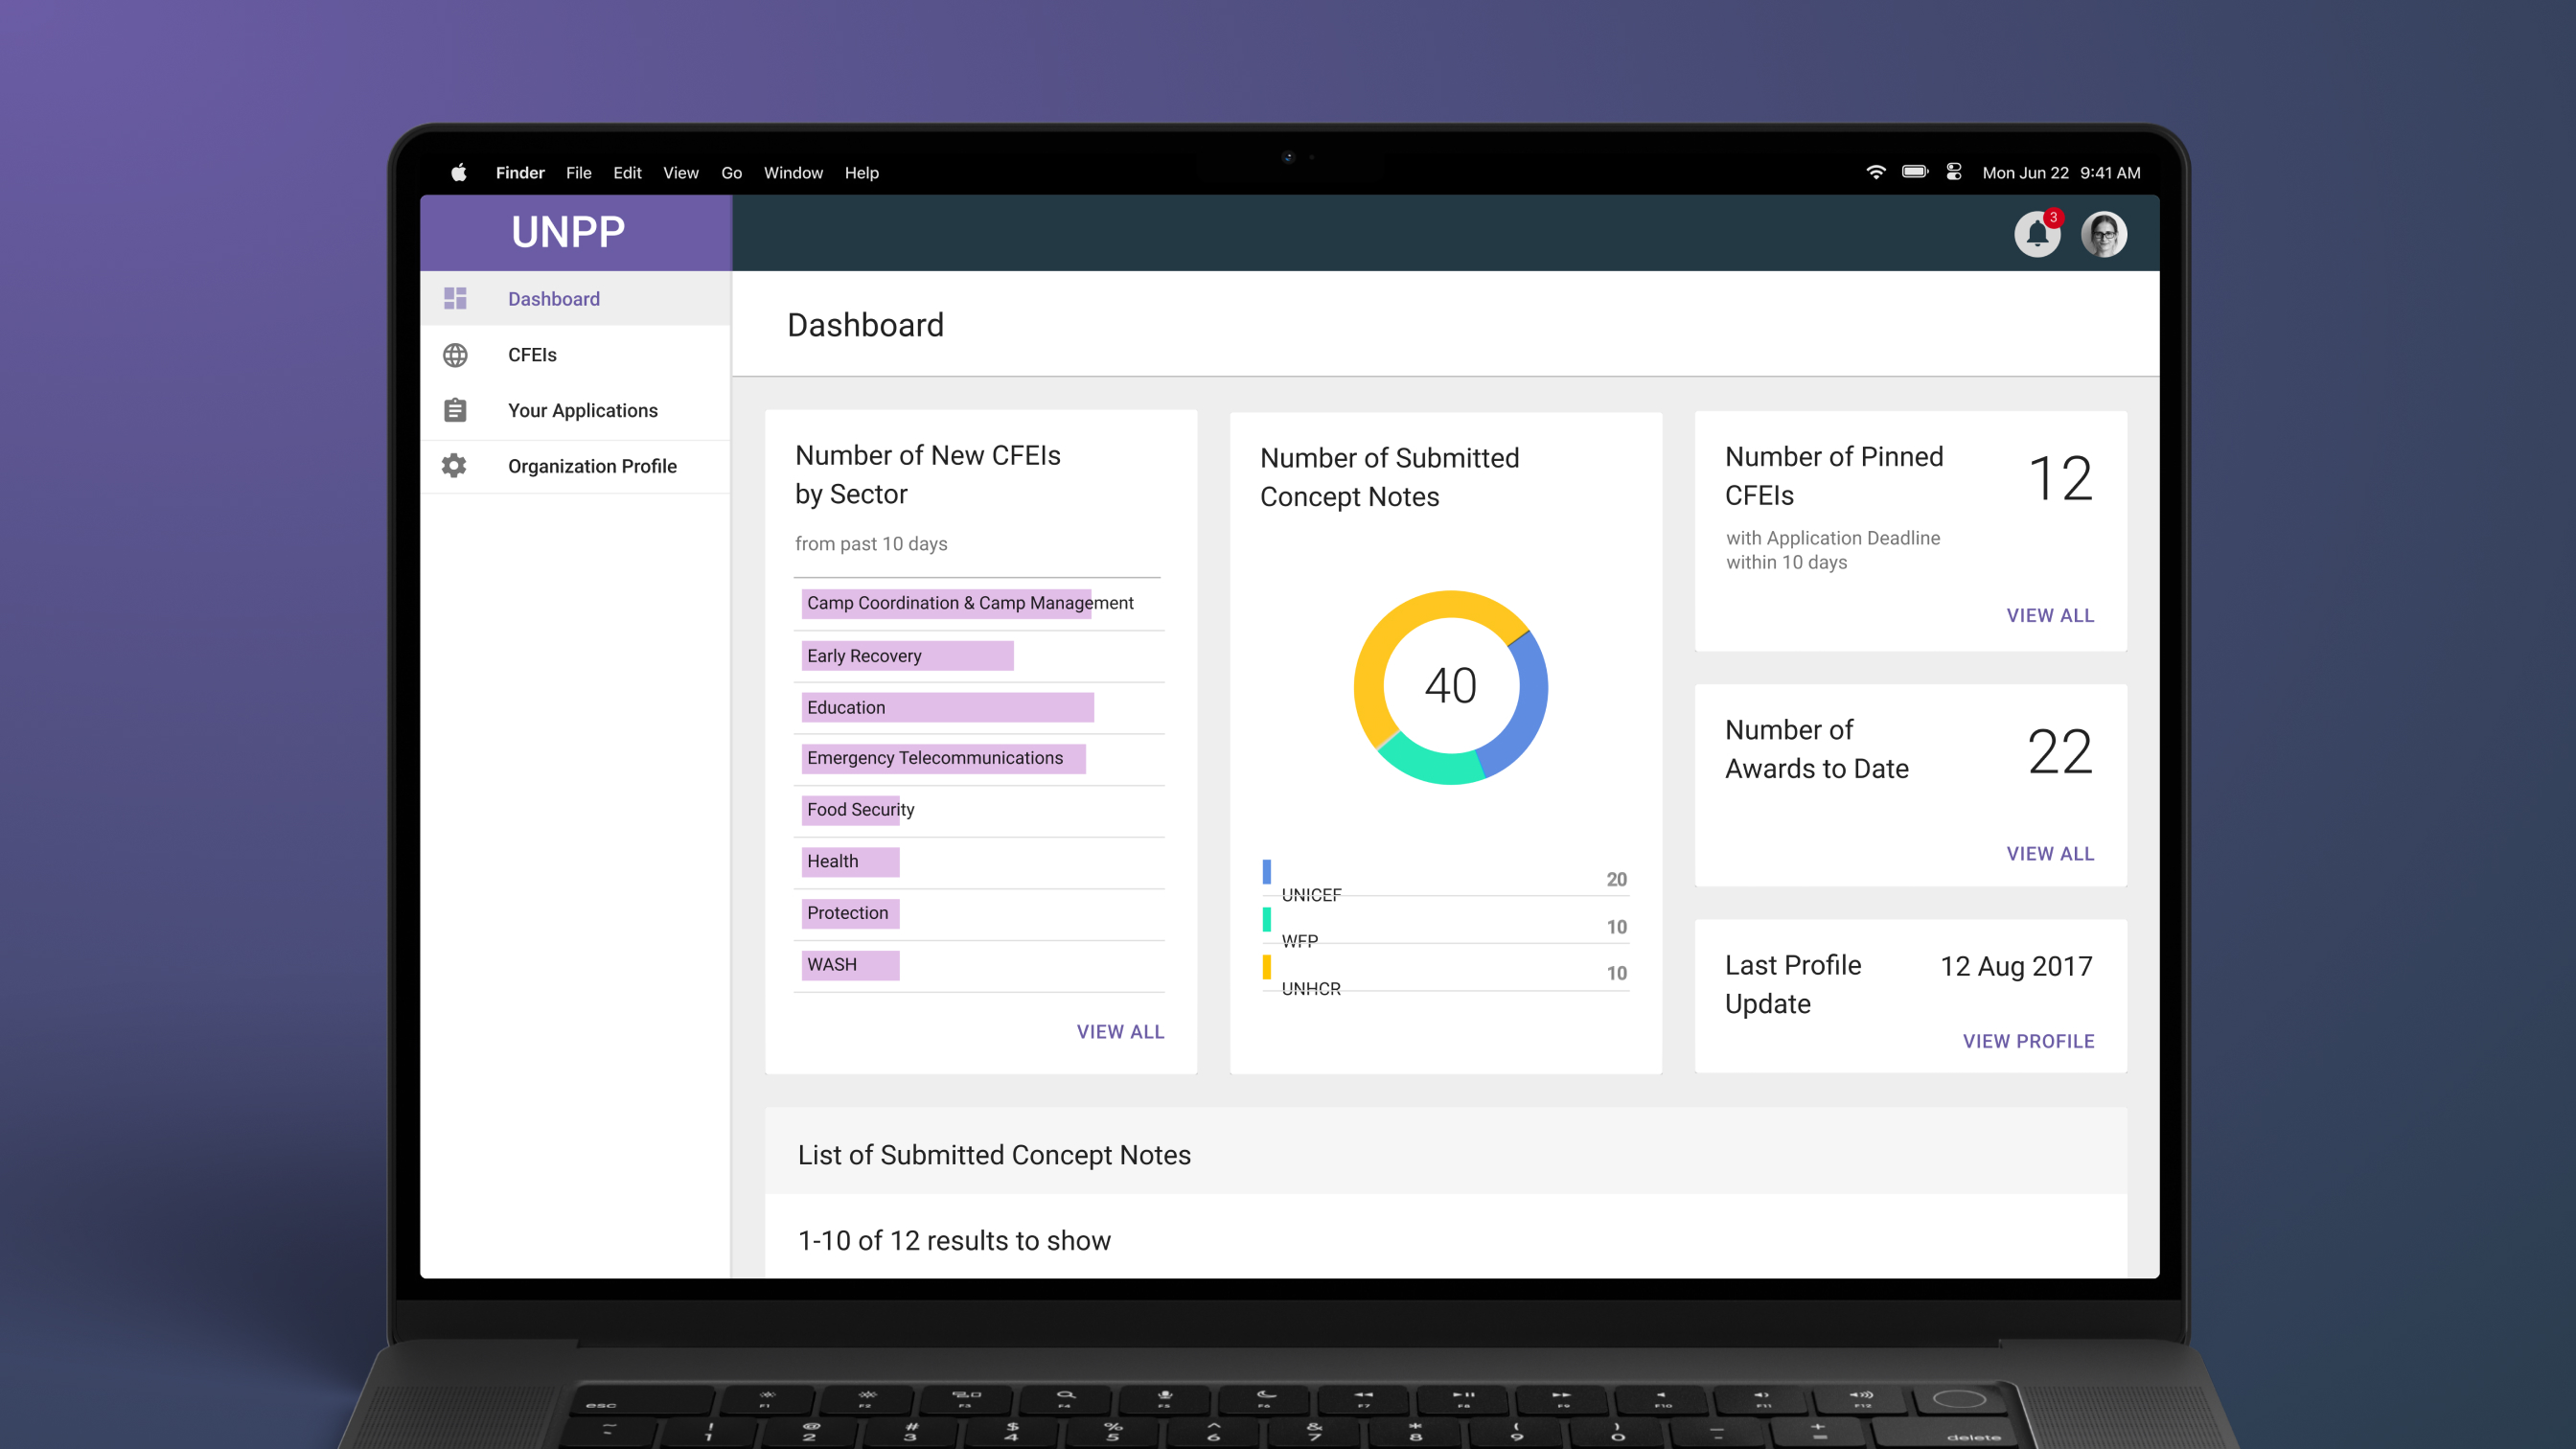The image size is (2576, 1449).
Task: Click the UNICEF value 20
Action: 1616,879
